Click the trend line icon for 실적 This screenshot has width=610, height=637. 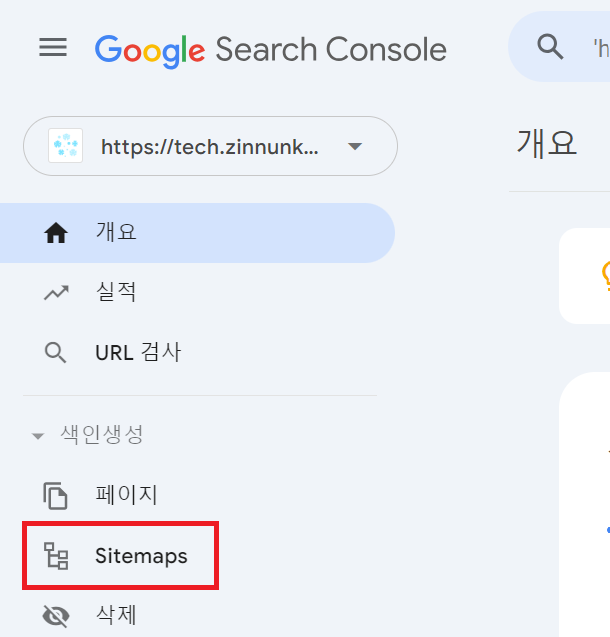click(56, 292)
